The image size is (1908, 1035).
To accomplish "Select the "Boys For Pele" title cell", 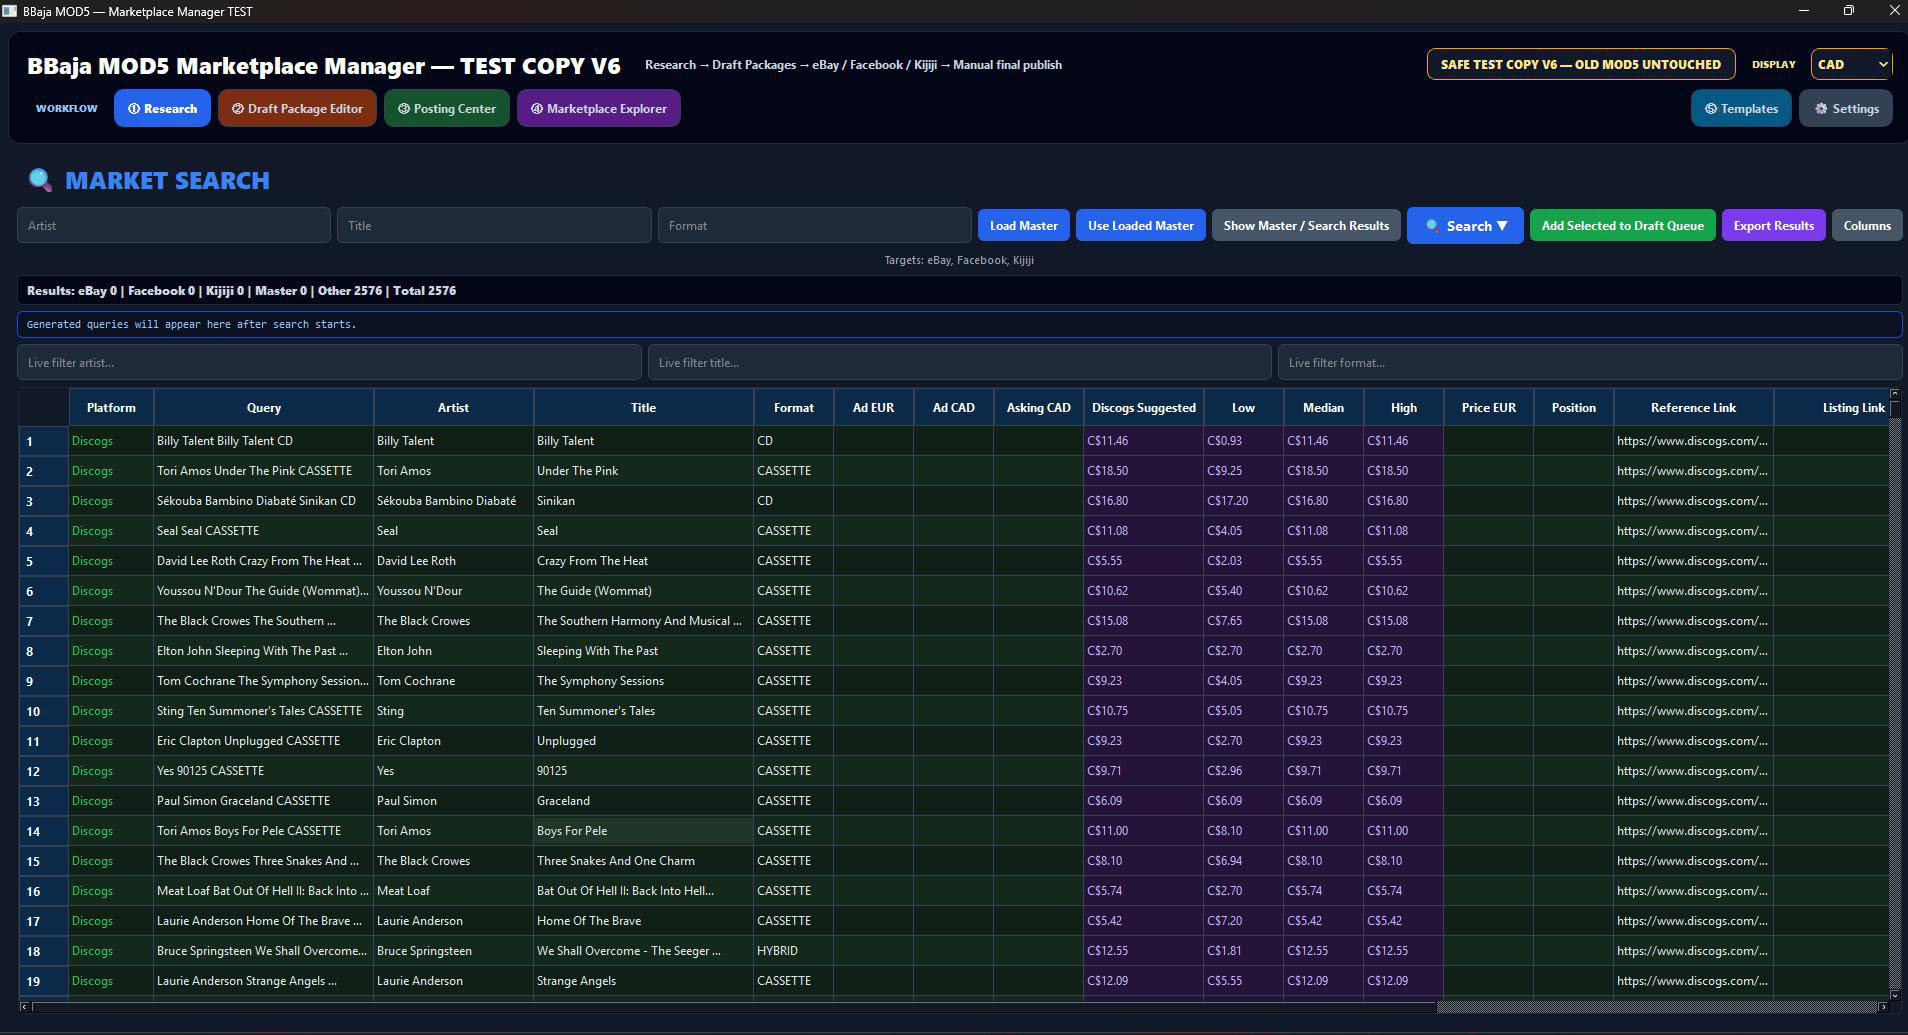I will pyautogui.click(x=643, y=831).
